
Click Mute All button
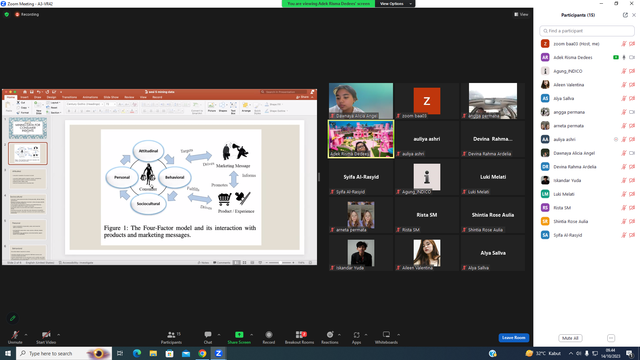click(x=570, y=338)
